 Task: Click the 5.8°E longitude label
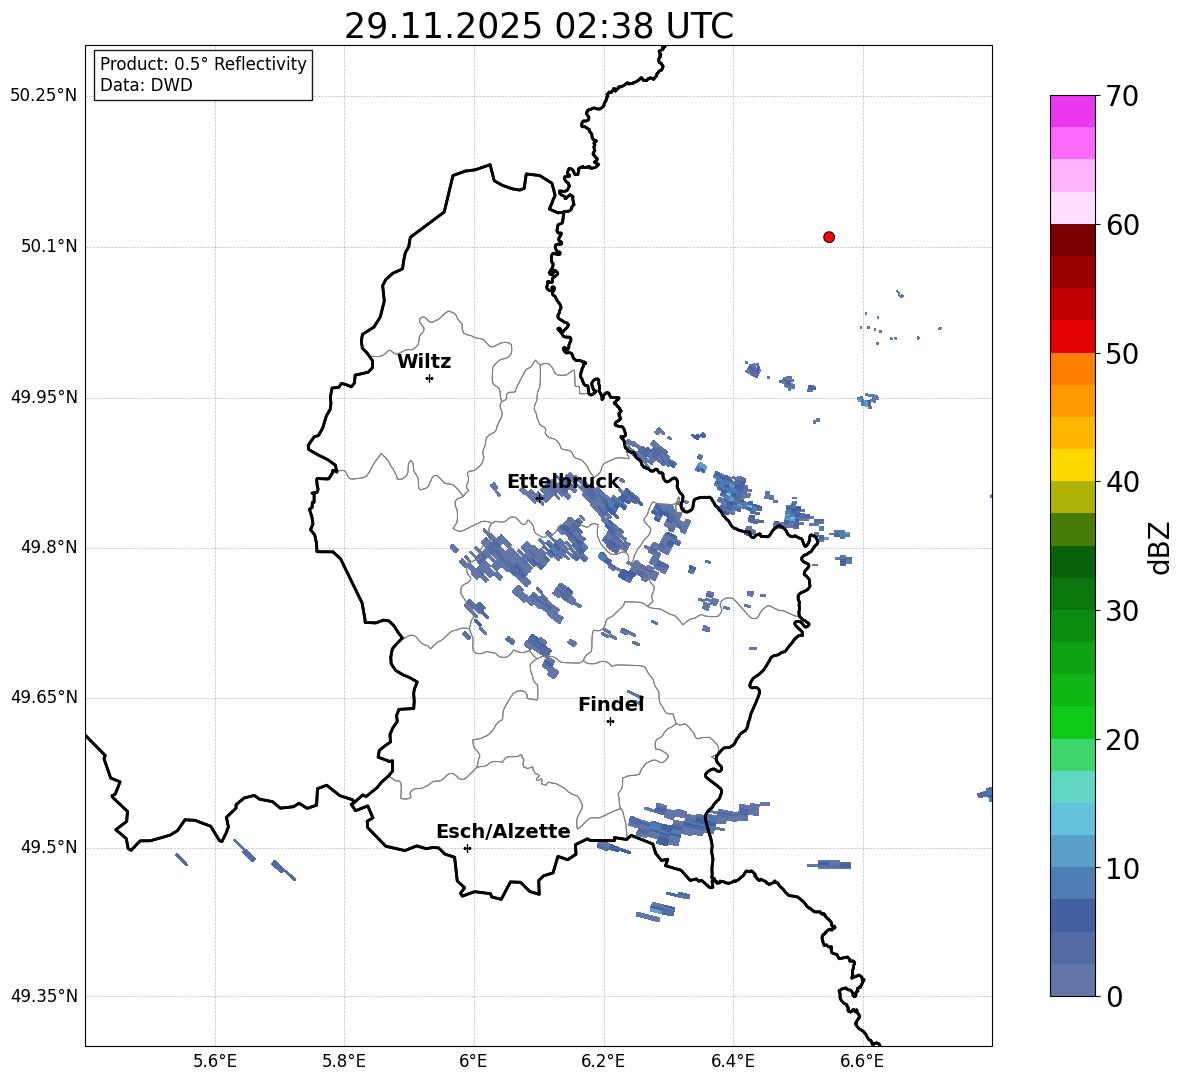pos(344,1061)
